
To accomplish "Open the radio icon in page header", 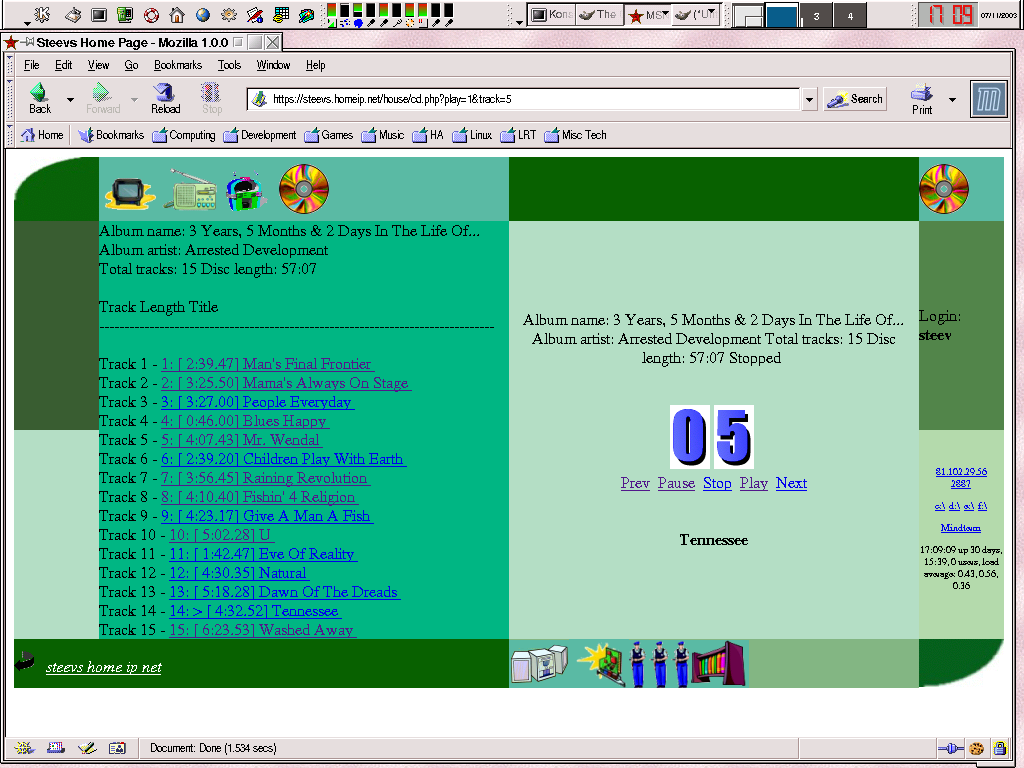I will coord(190,190).
